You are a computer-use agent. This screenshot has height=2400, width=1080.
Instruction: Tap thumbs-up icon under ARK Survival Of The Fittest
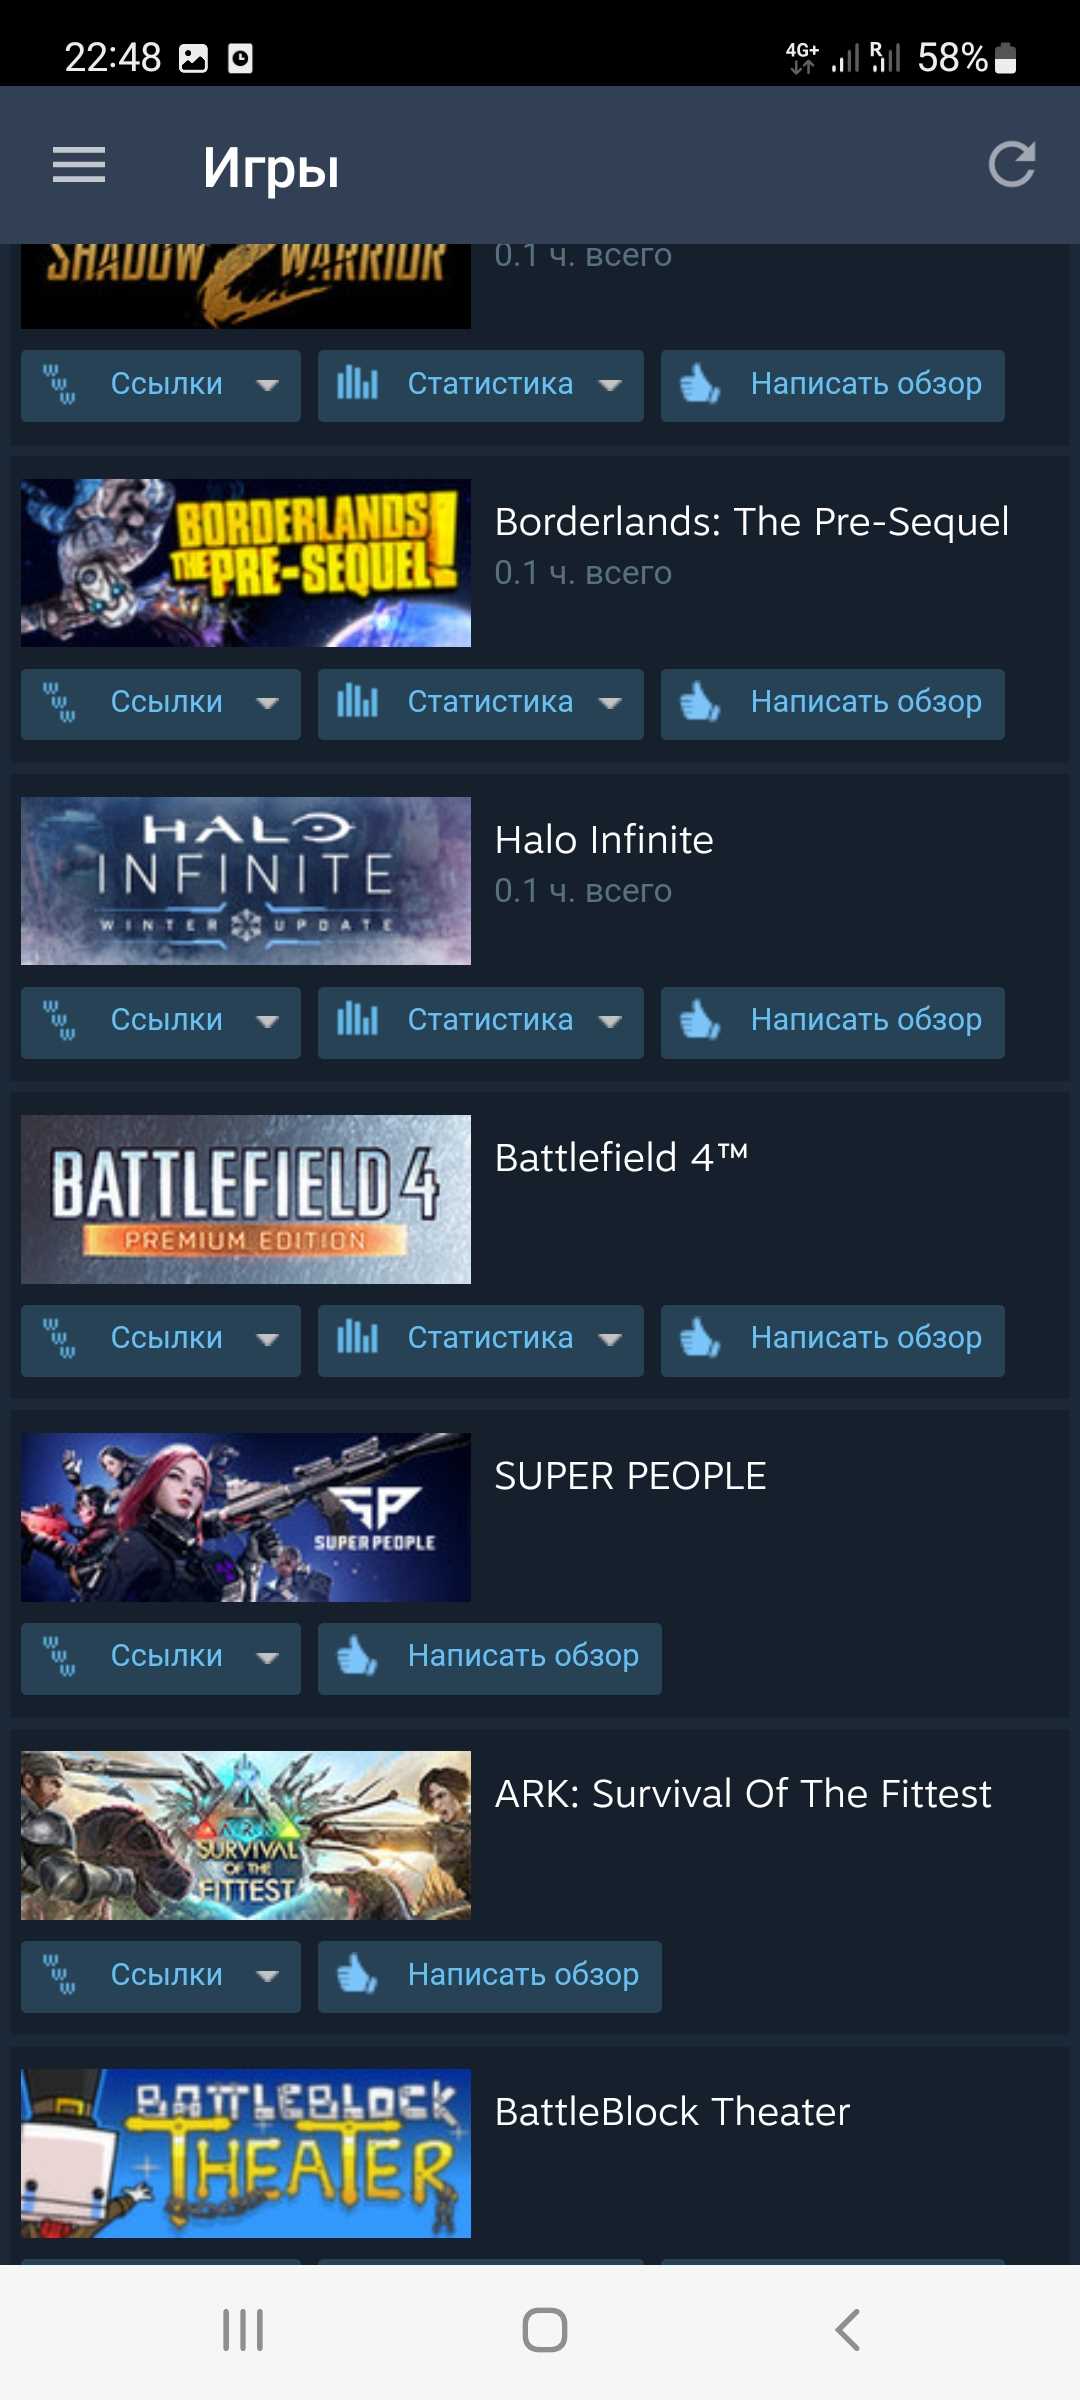(x=357, y=1975)
